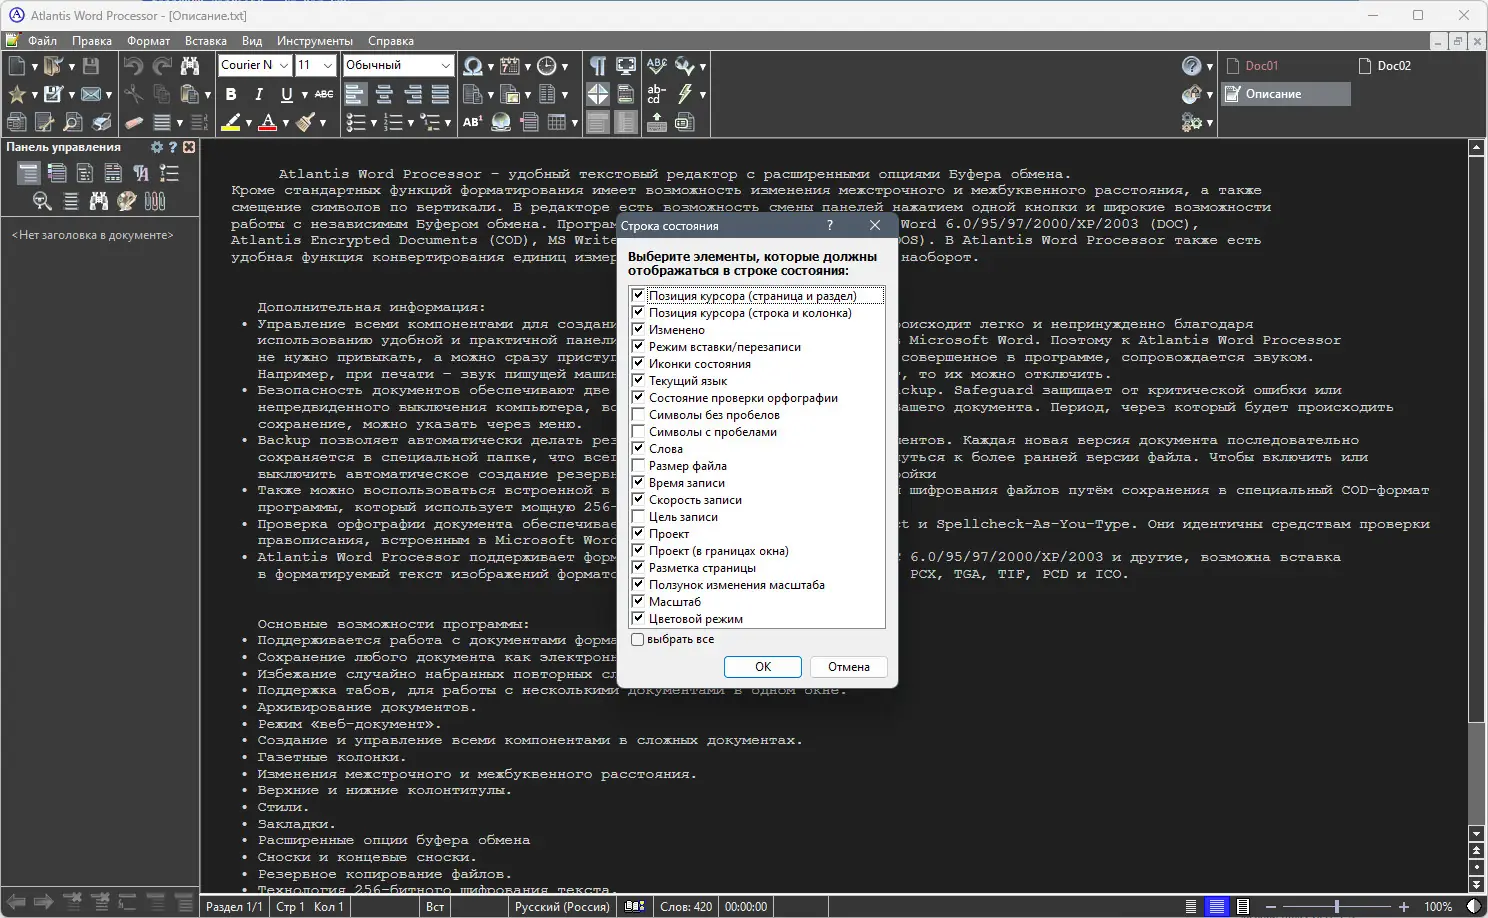Uncheck 'Позиция курсора (строка и колонка)'
Screen dimensions: 1488x918
638,313
